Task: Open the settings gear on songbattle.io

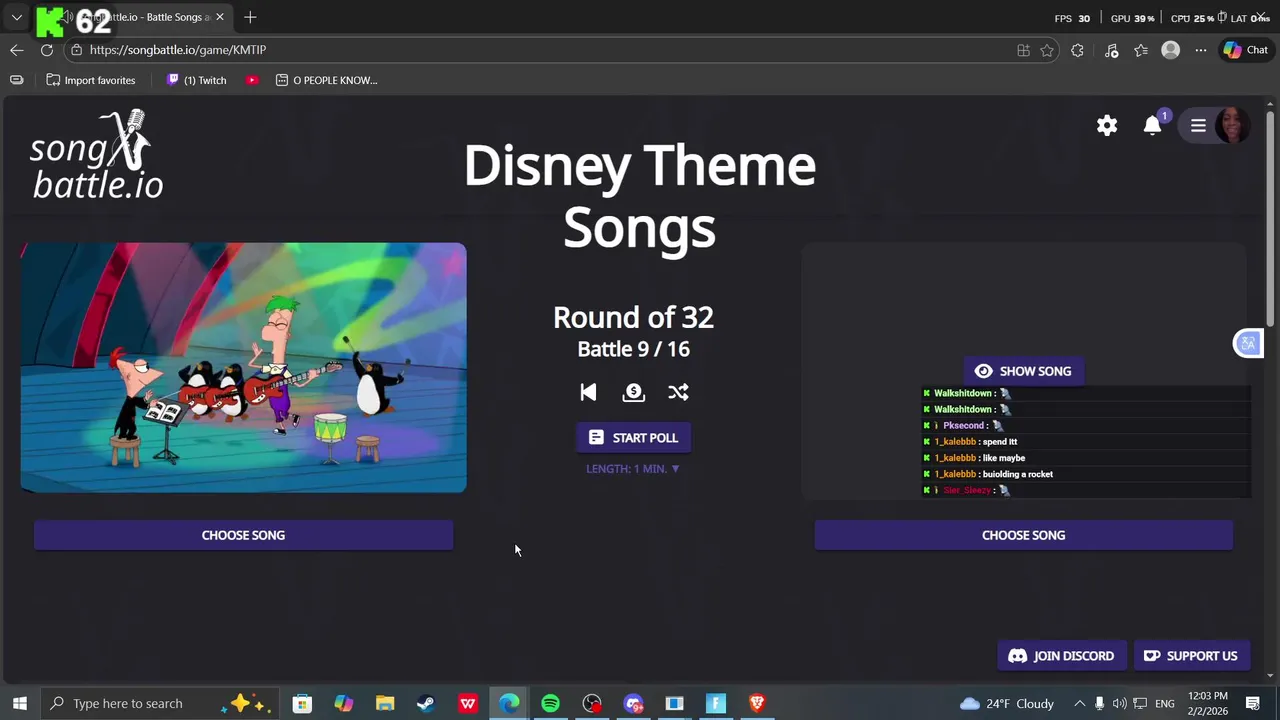Action: pos(1107,125)
